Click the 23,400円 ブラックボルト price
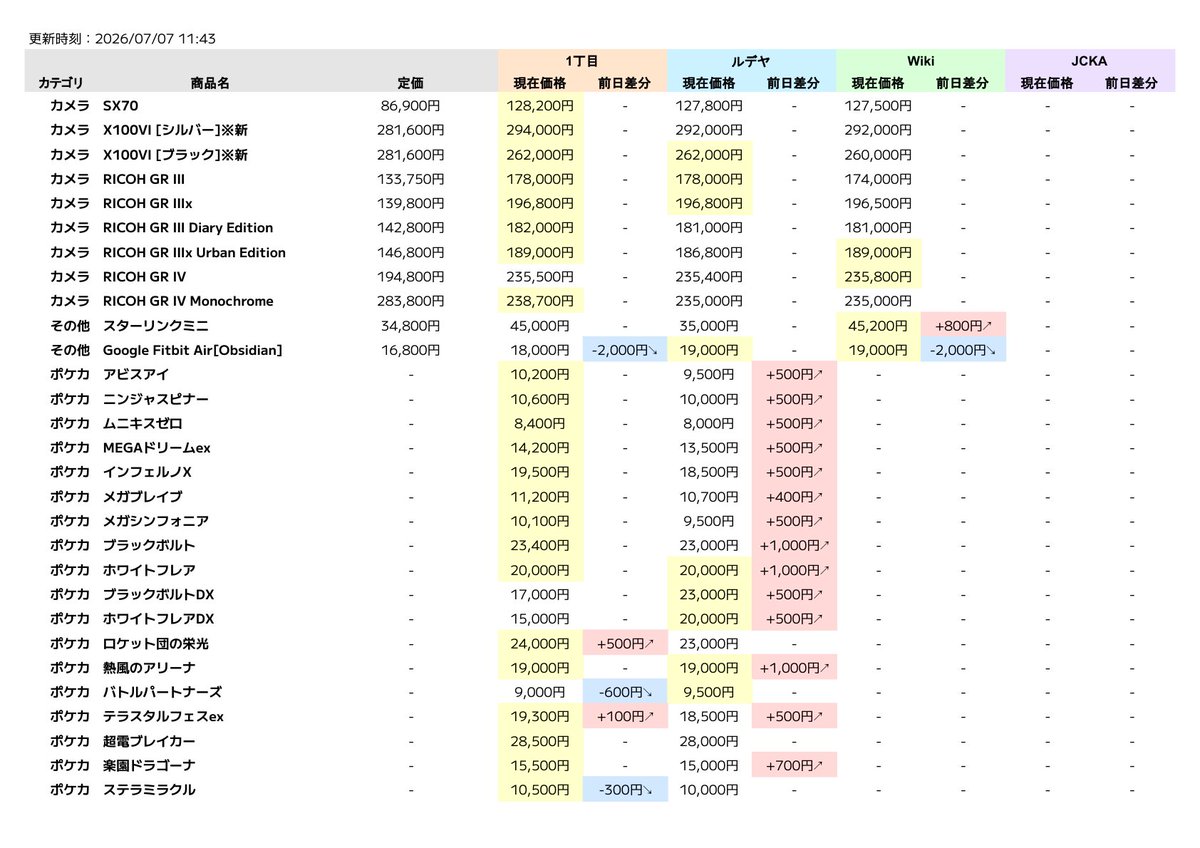 tap(541, 546)
